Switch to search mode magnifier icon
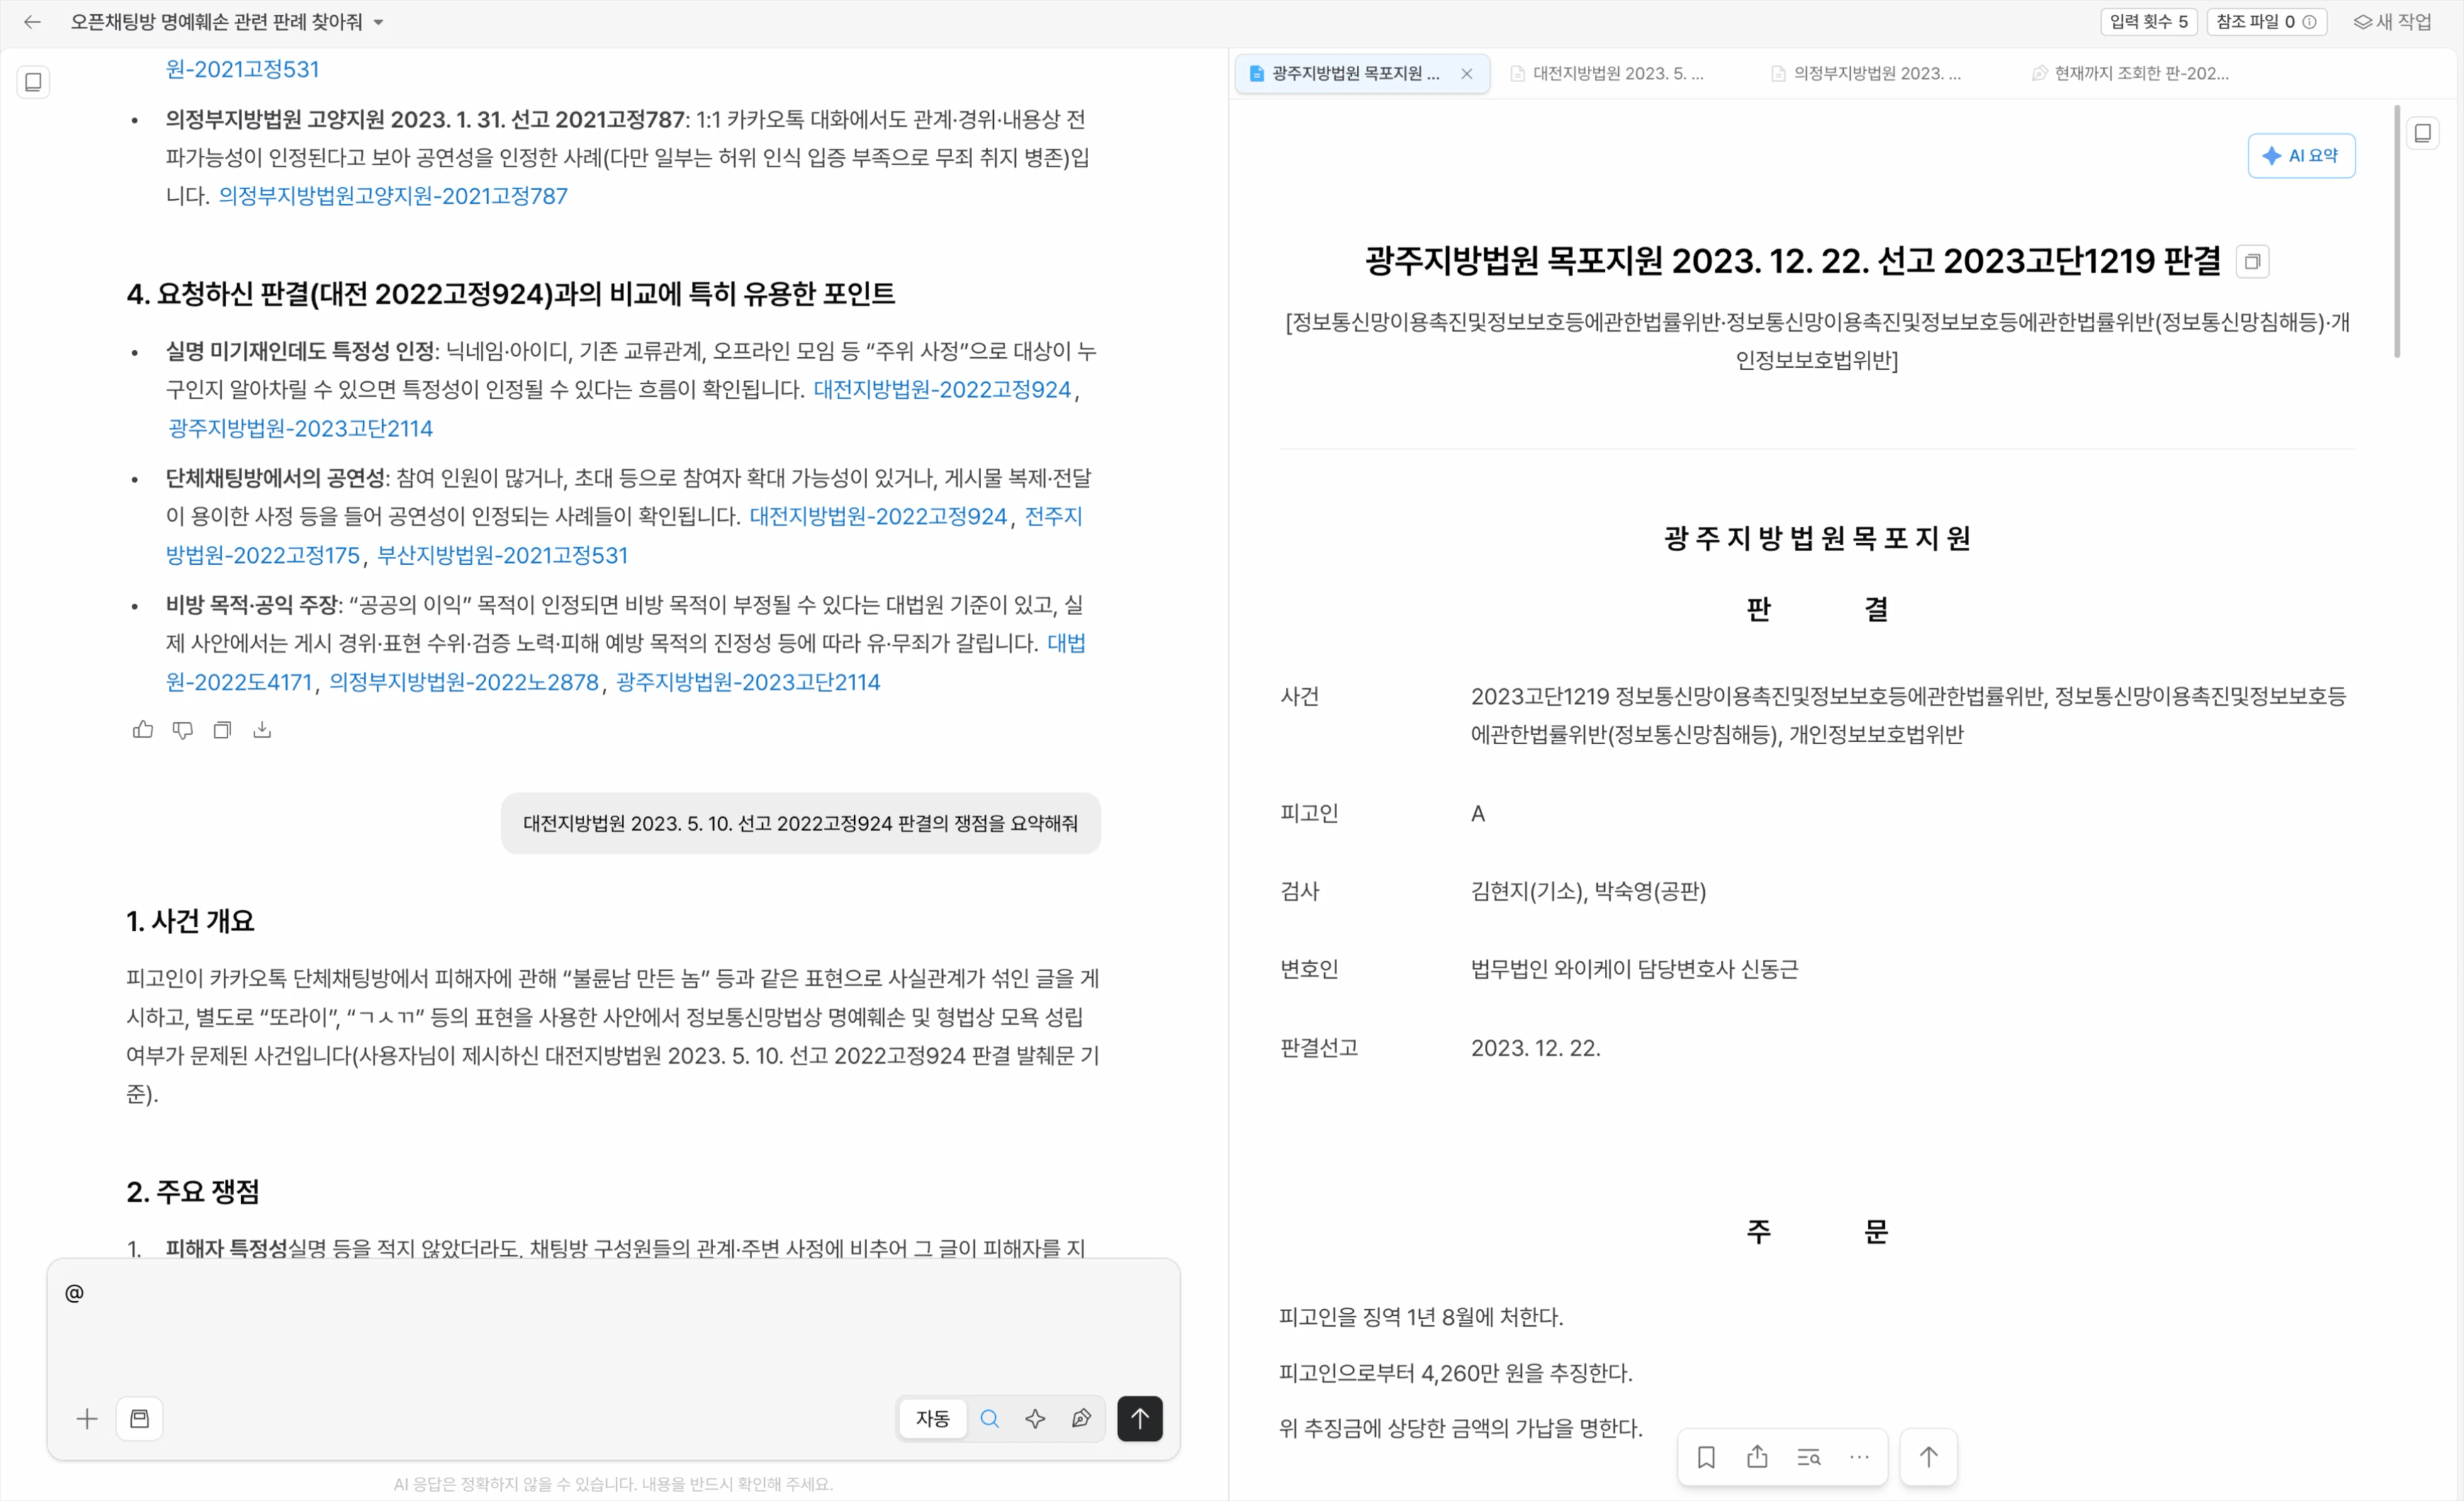This screenshot has height=1501, width=2464. [x=990, y=1419]
